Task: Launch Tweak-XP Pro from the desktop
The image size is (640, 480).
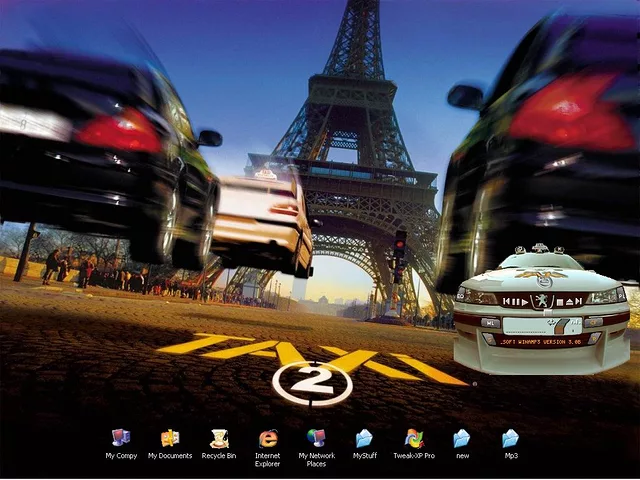Action: tap(413, 438)
